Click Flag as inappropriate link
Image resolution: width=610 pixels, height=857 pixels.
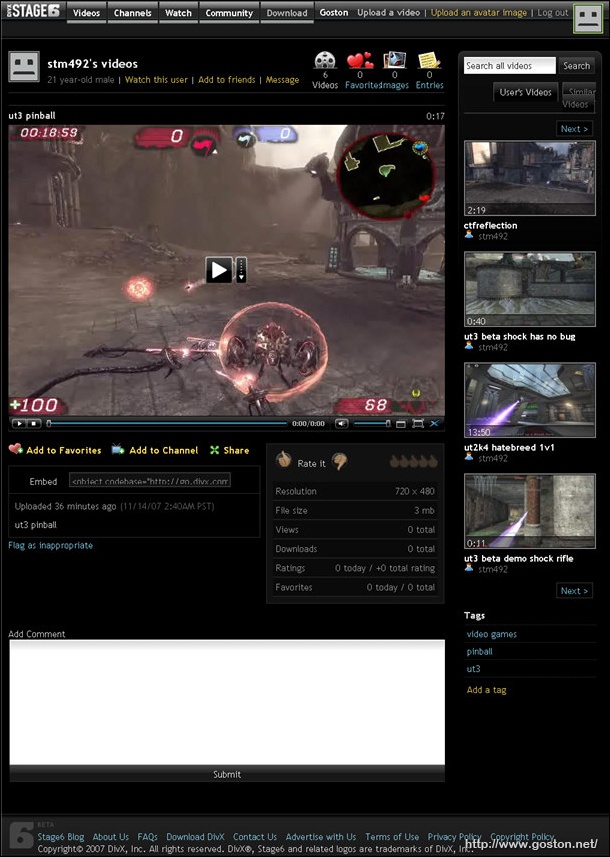[x=50, y=545]
